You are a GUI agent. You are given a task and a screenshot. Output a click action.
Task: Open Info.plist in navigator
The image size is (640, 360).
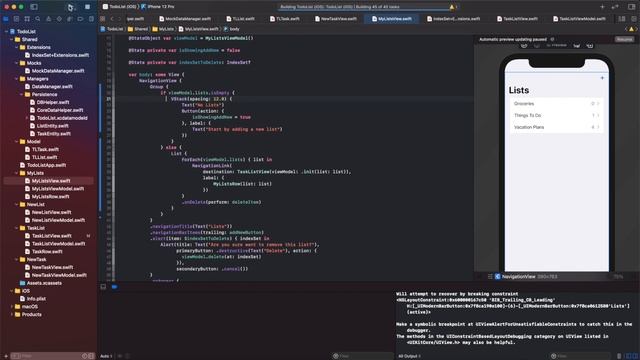(x=33, y=299)
